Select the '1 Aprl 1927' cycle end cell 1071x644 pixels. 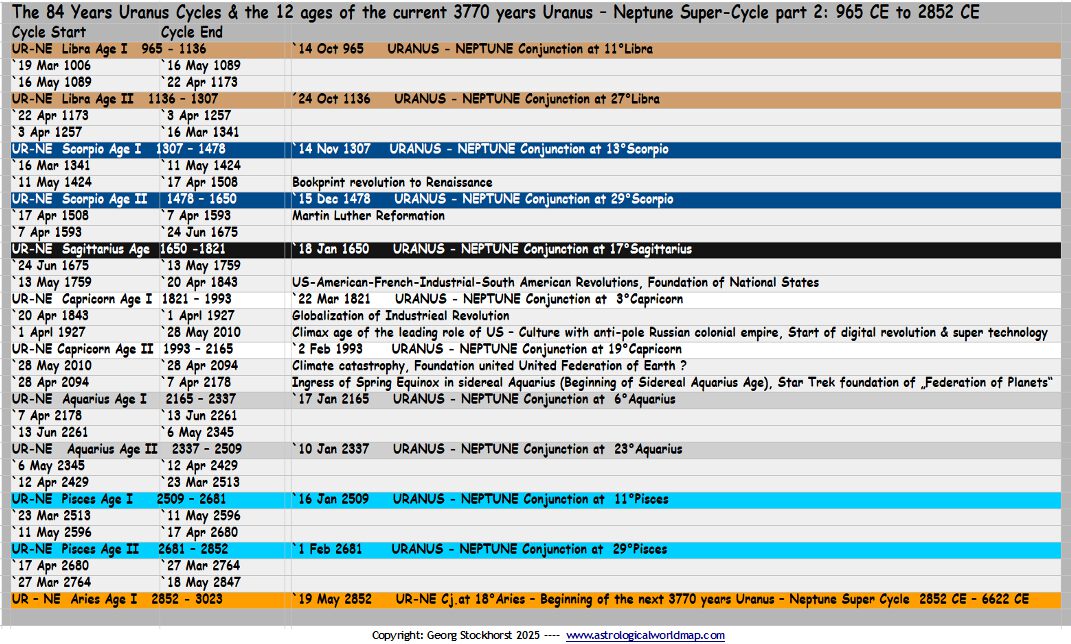click(198, 316)
